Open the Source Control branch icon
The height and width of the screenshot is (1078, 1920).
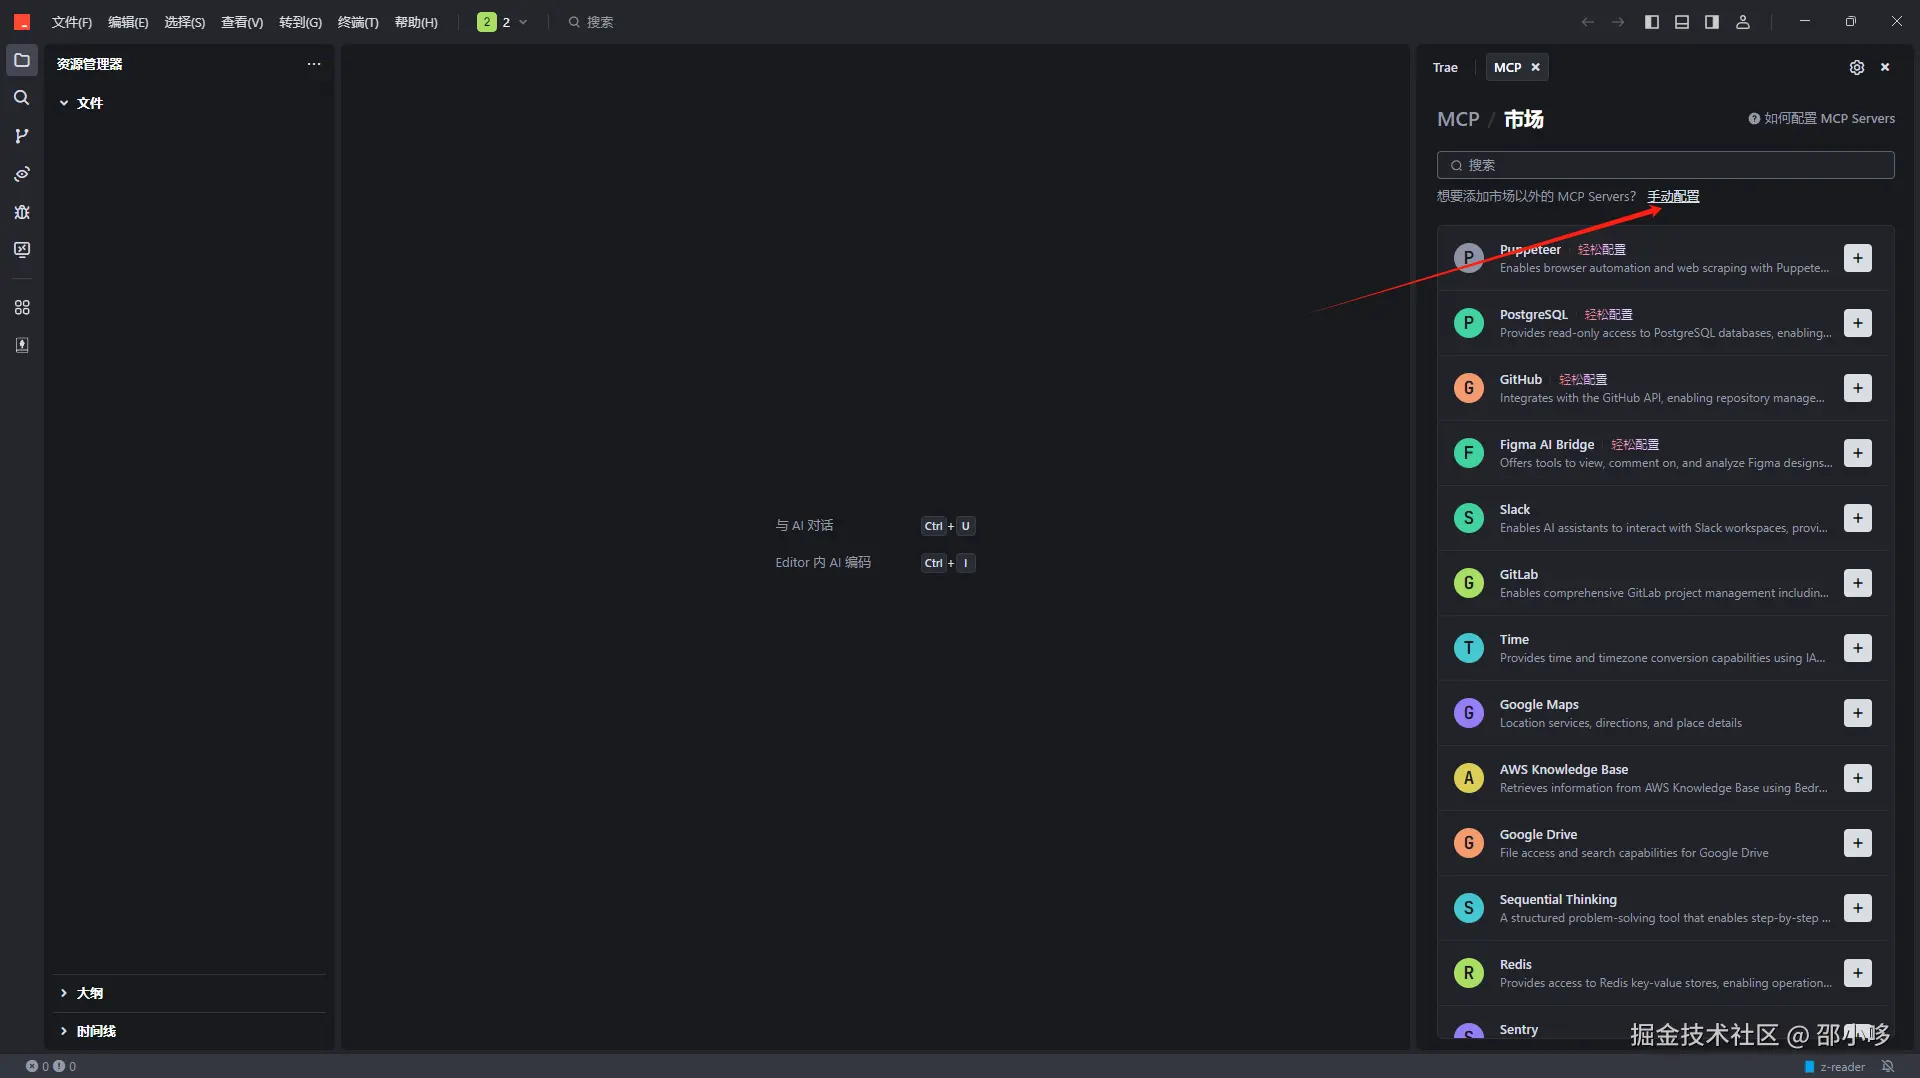pos(22,136)
